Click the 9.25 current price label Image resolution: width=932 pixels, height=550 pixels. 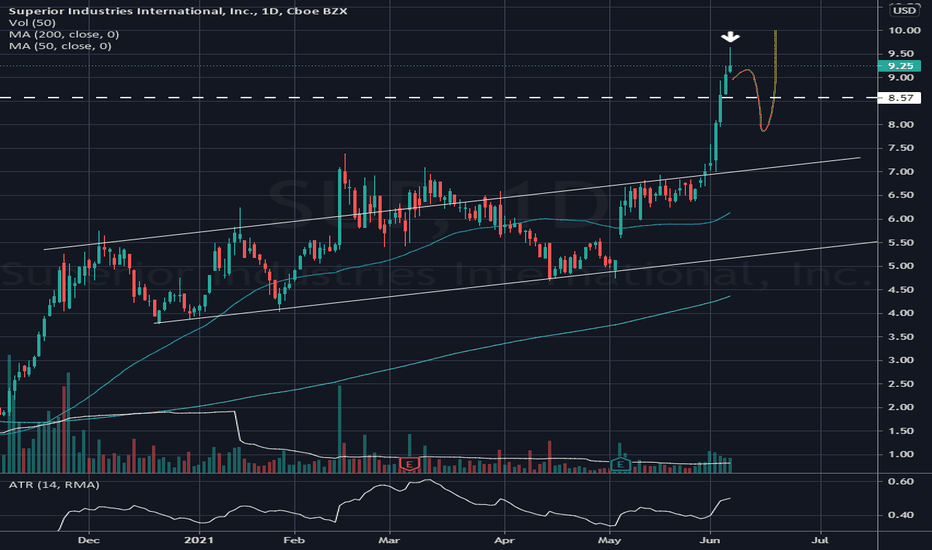point(900,66)
